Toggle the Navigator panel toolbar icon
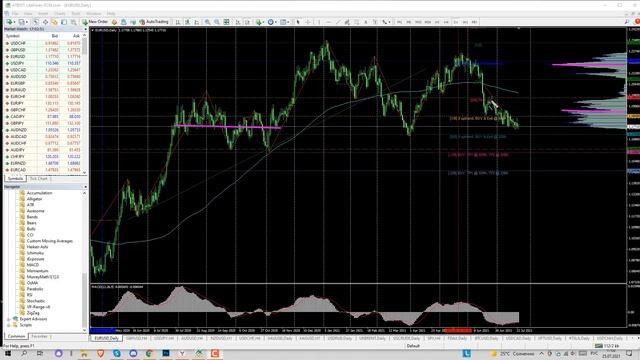The width and height of the screenshot is (640, 360). tap(54, 22)
